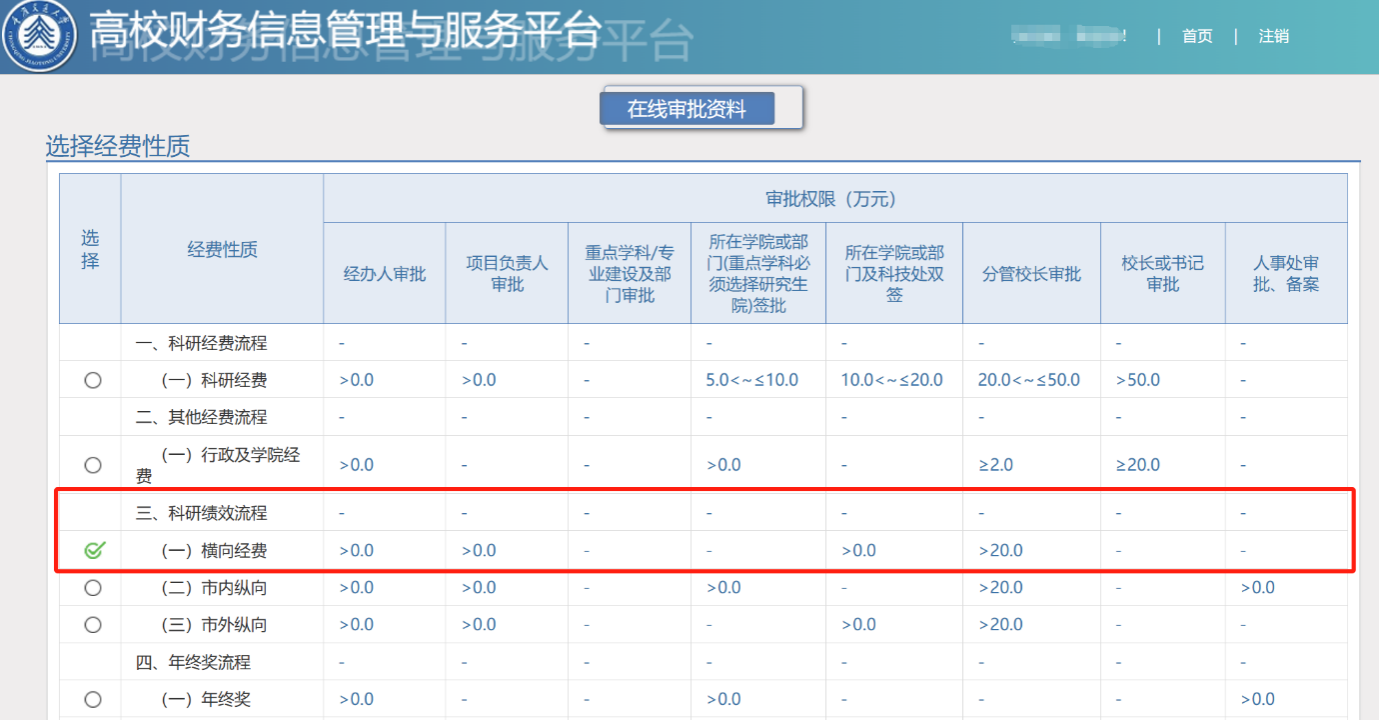Choose the 行政及学院经费 radio option
This screenshot has height=720, width=1379.
point(93,465)
